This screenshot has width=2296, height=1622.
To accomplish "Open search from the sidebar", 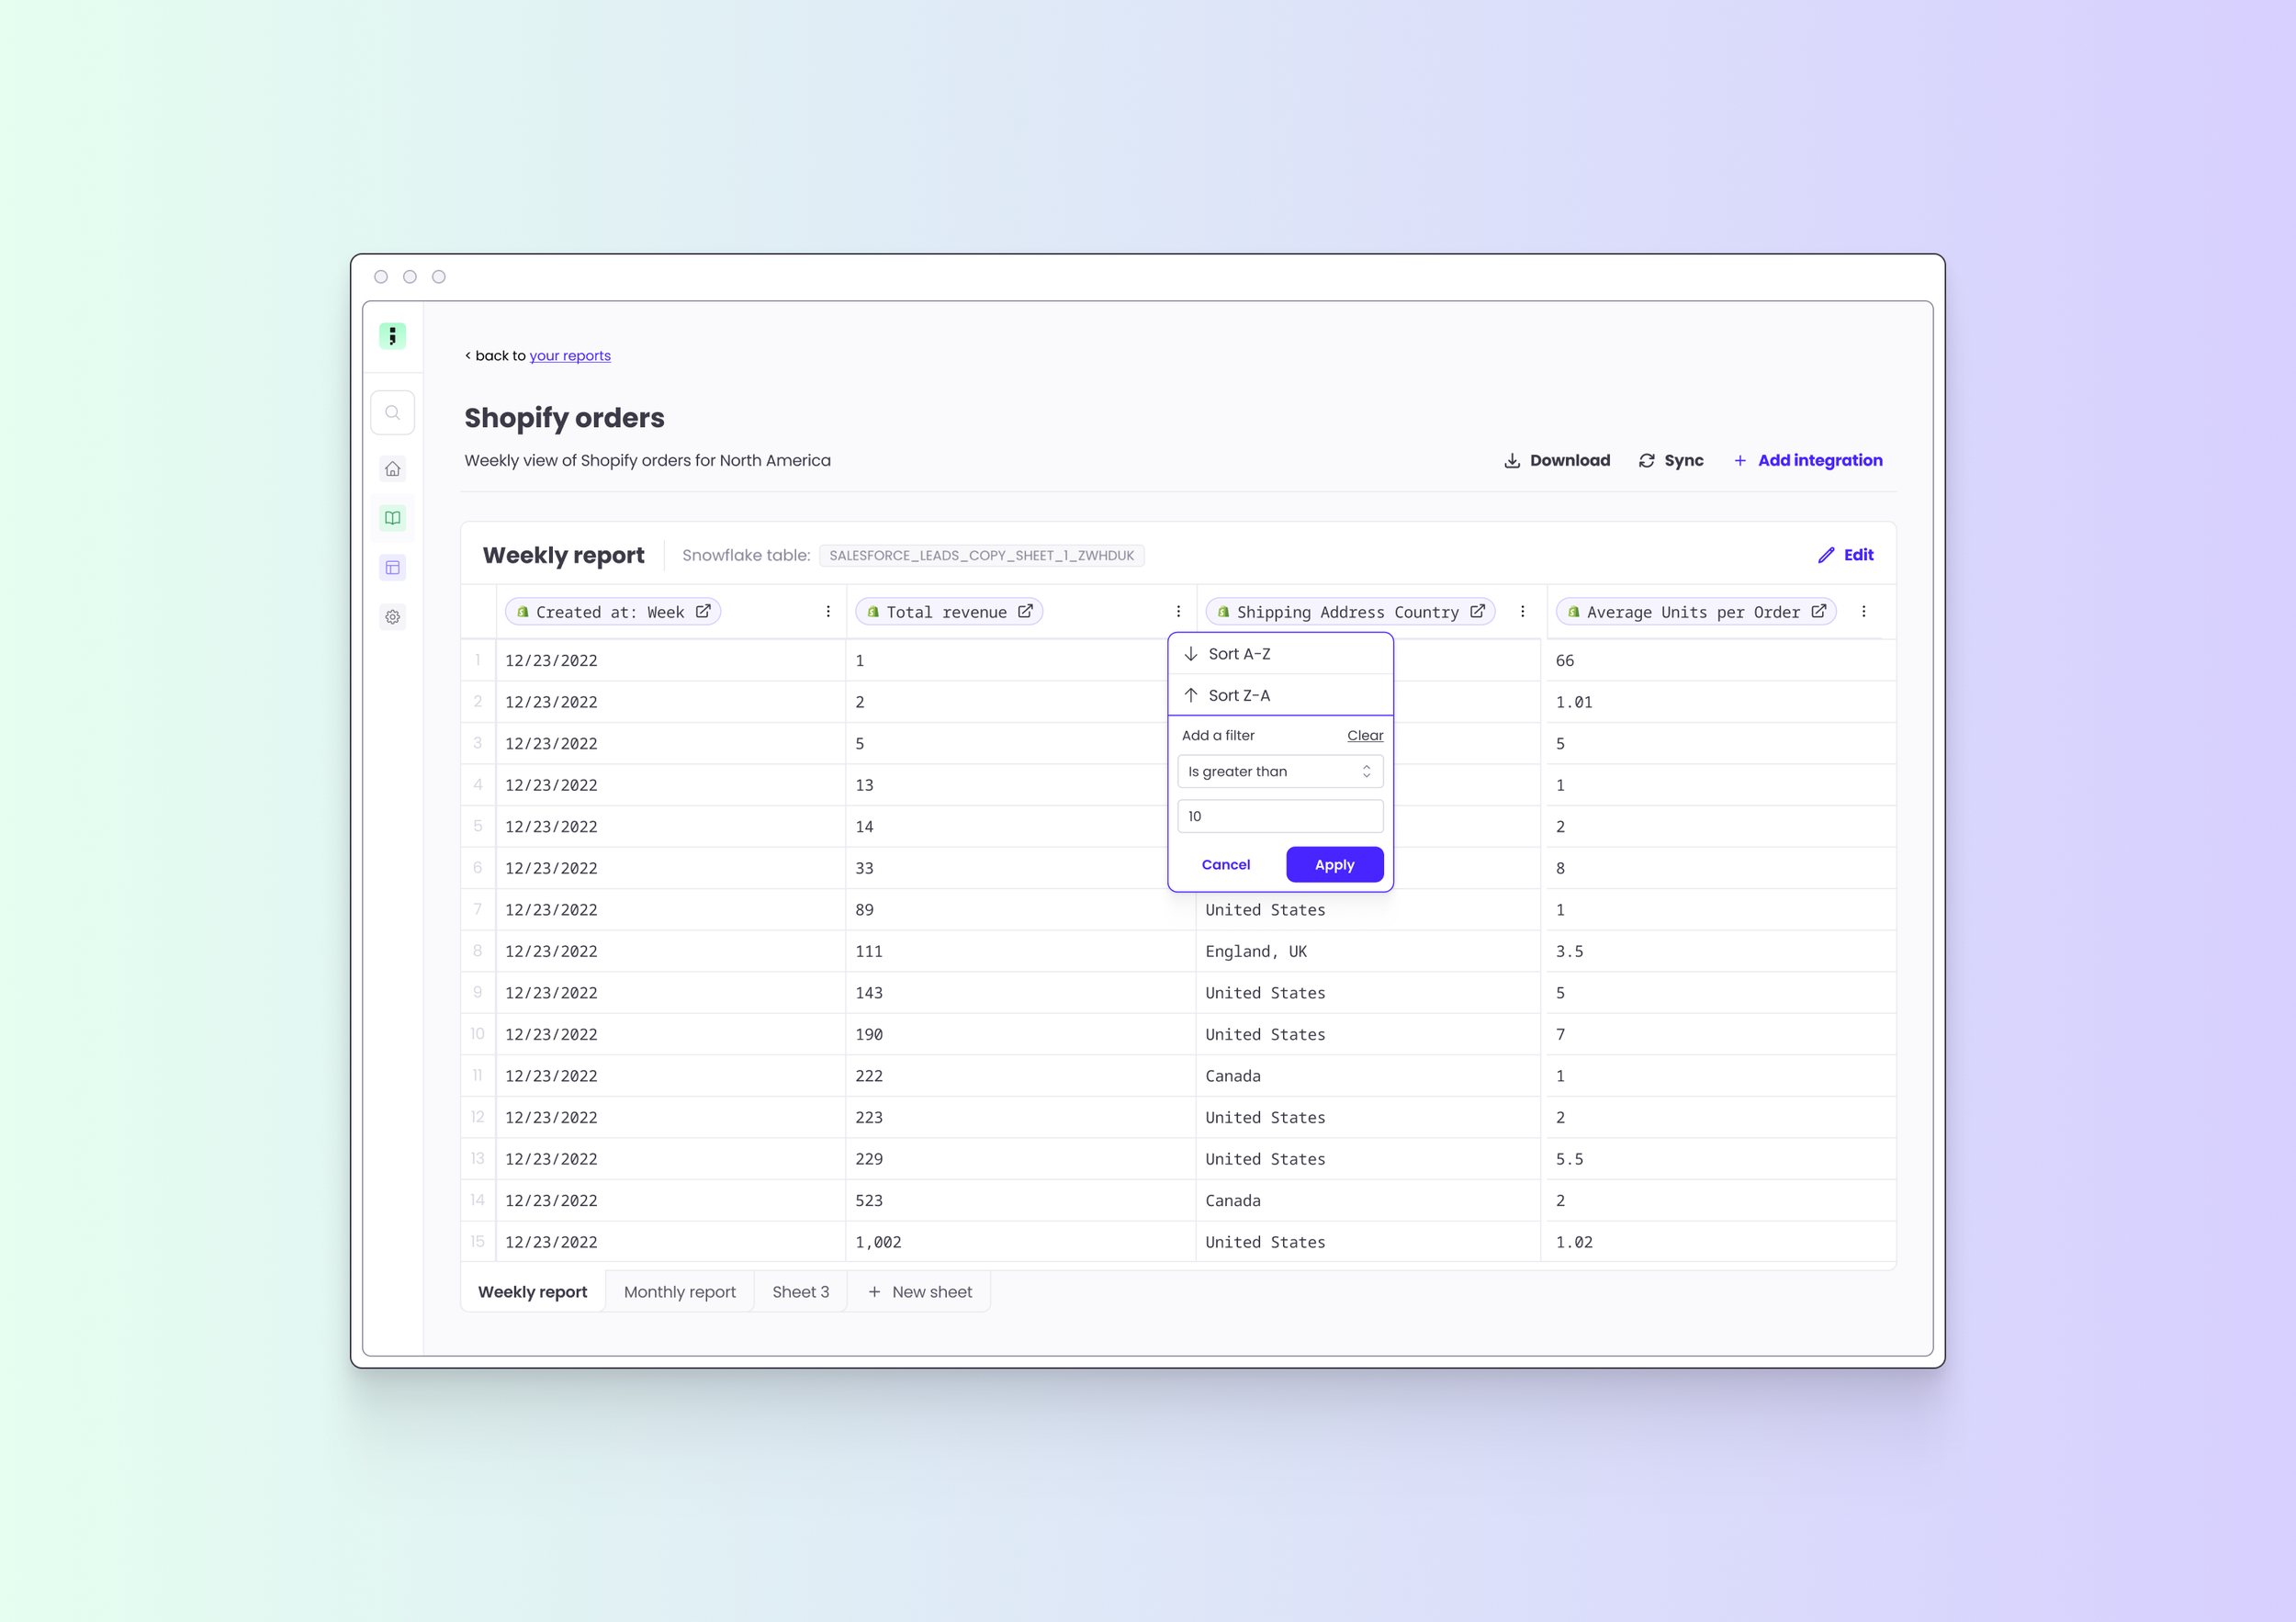I will coord(392,412).
